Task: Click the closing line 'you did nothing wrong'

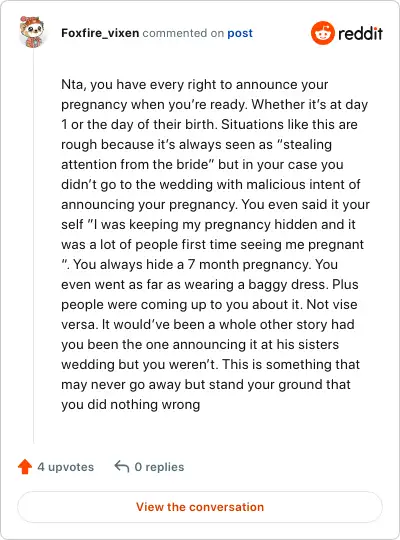Action: pyautogui.click(x=131, y=404)
